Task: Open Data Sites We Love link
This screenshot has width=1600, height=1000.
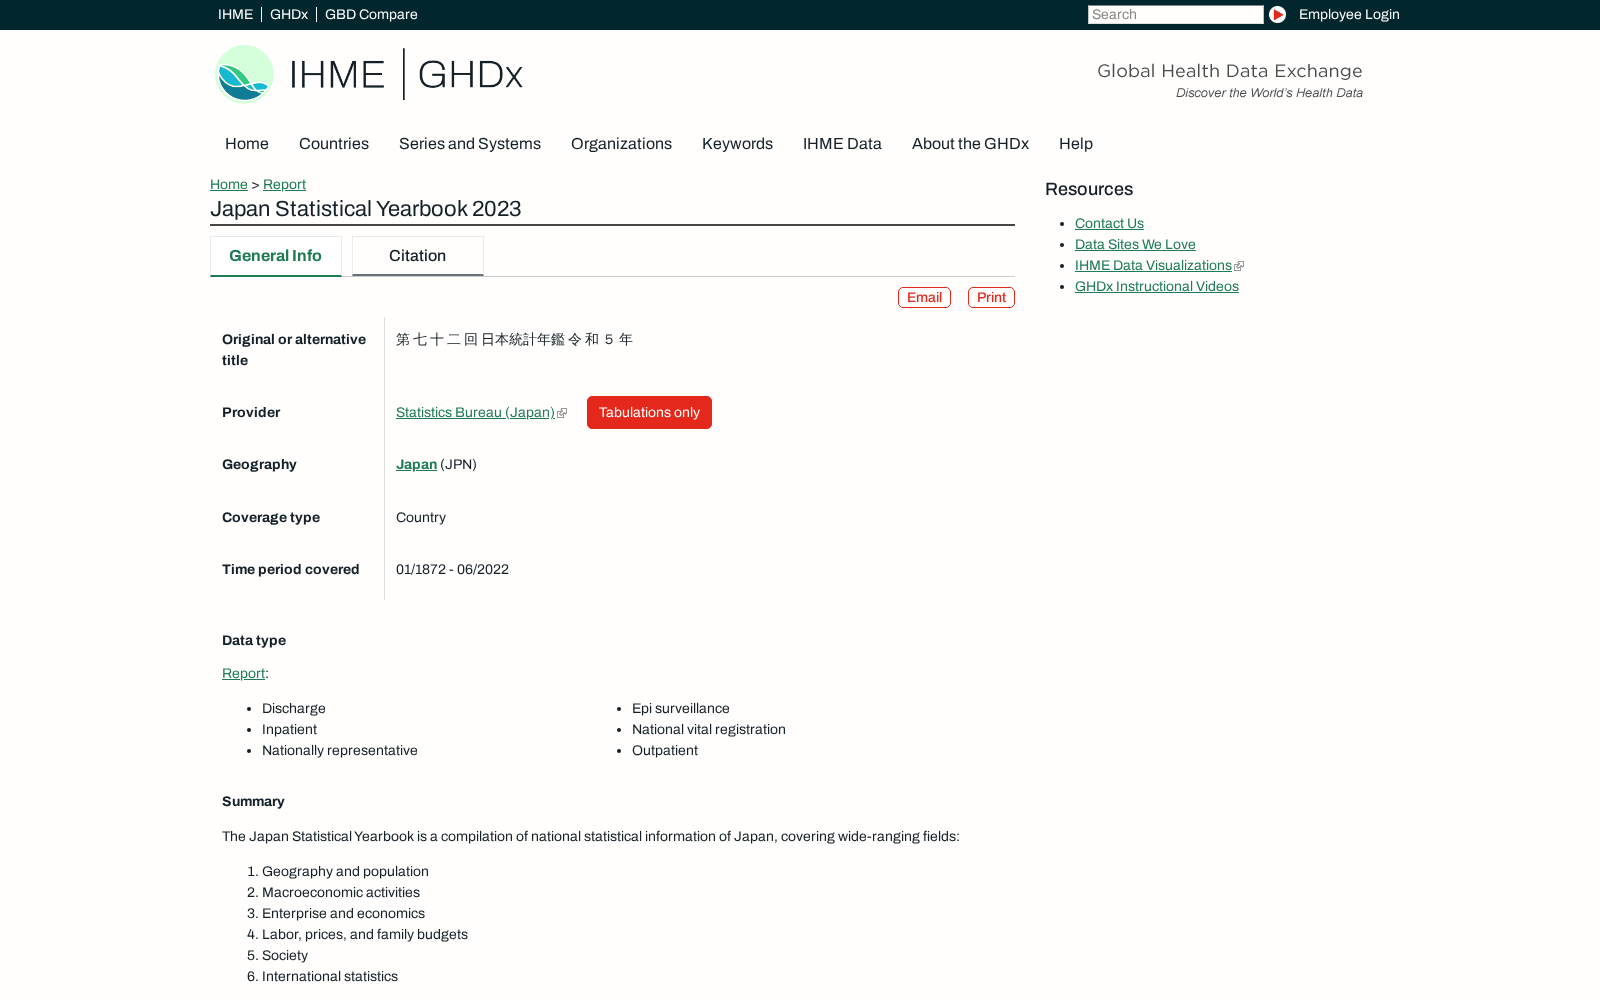Action: (x=1135, y=245)
